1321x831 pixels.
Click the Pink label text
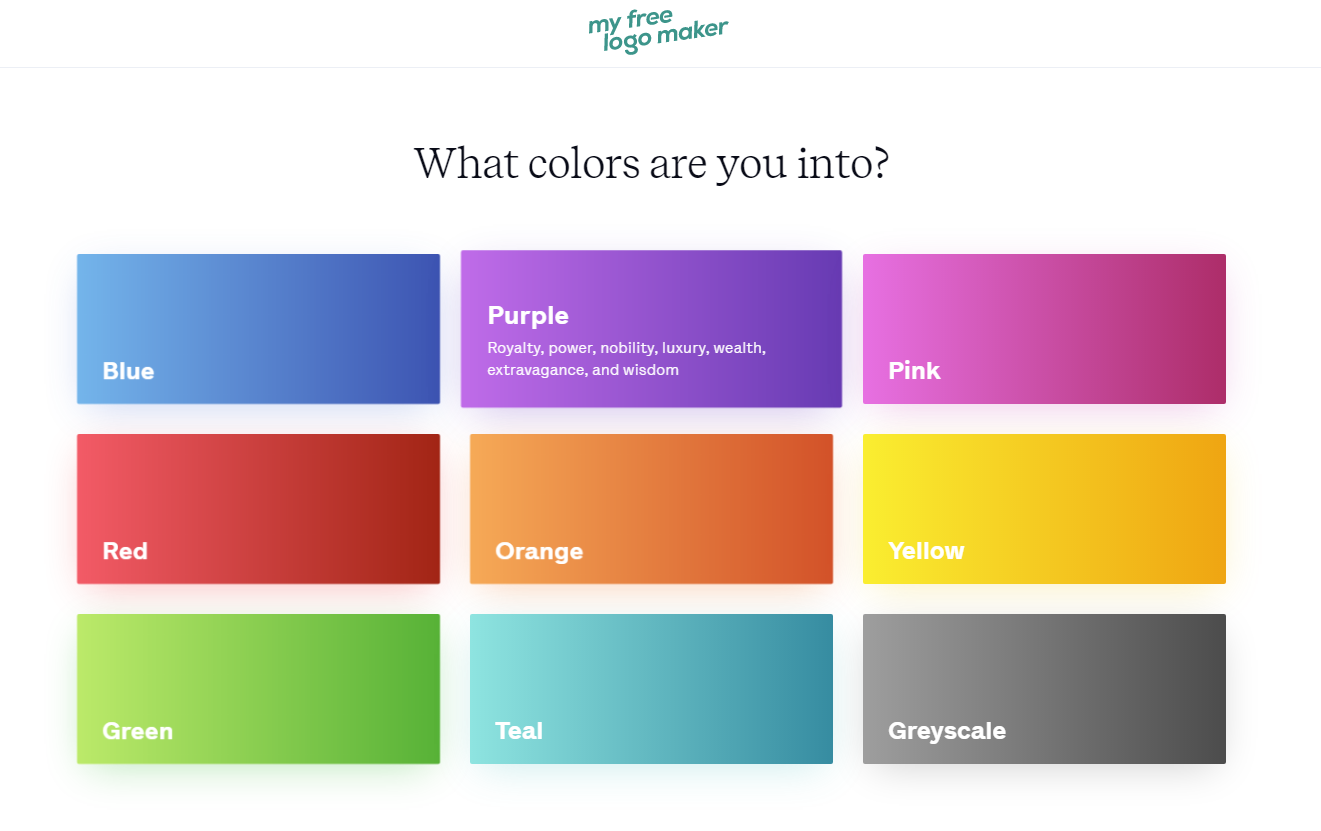(x=914, y=371)
